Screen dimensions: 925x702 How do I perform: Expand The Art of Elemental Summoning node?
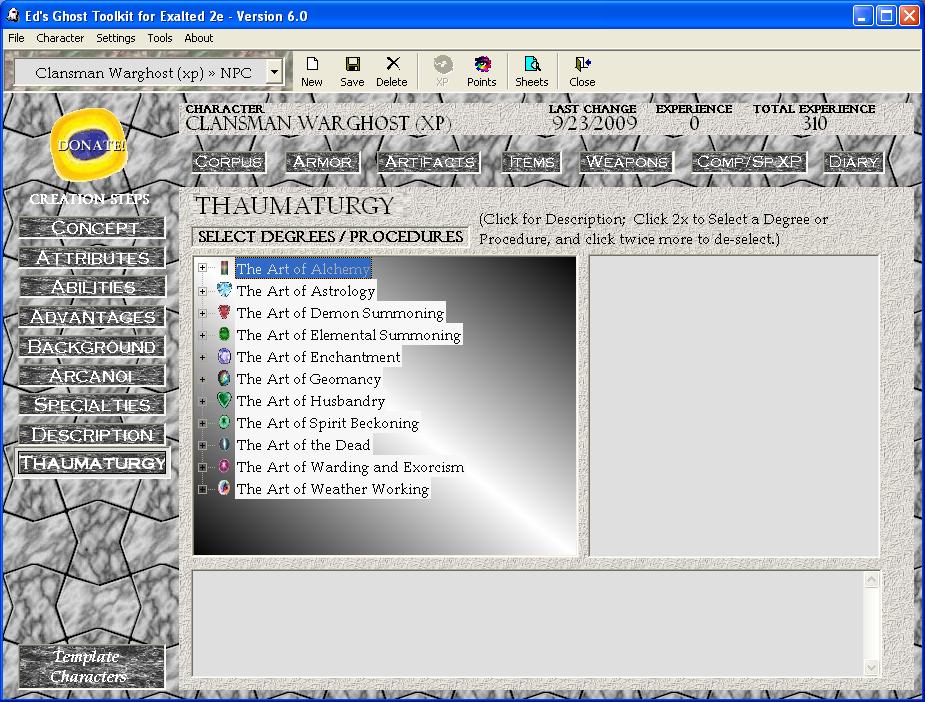[x=203, y=335]
